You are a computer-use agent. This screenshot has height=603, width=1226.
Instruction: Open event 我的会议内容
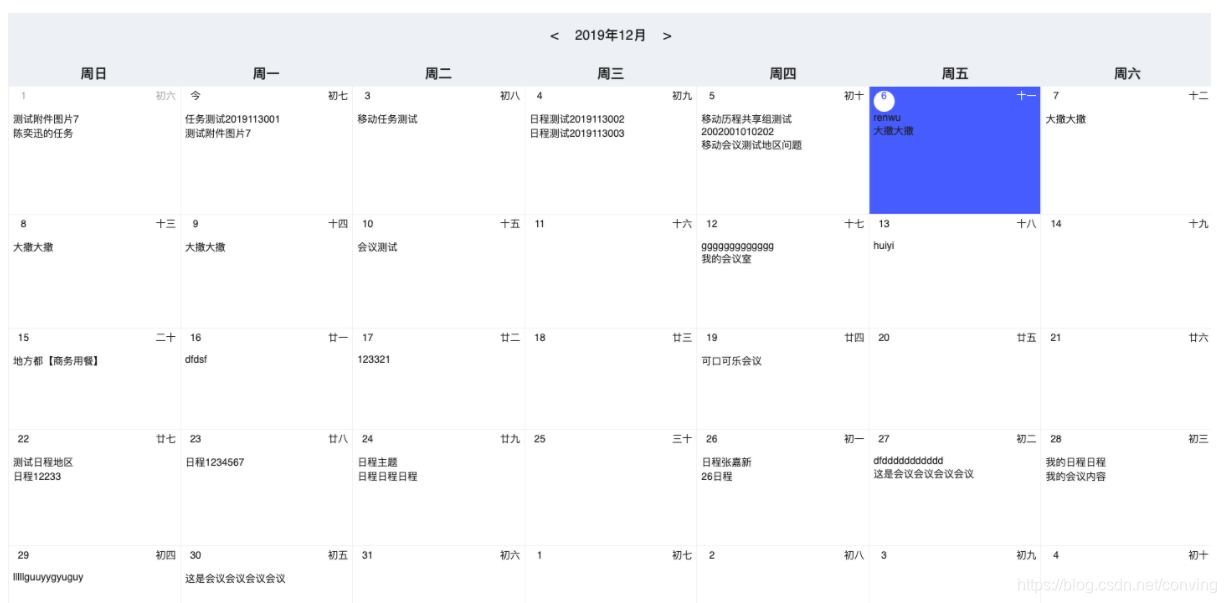1075,477
